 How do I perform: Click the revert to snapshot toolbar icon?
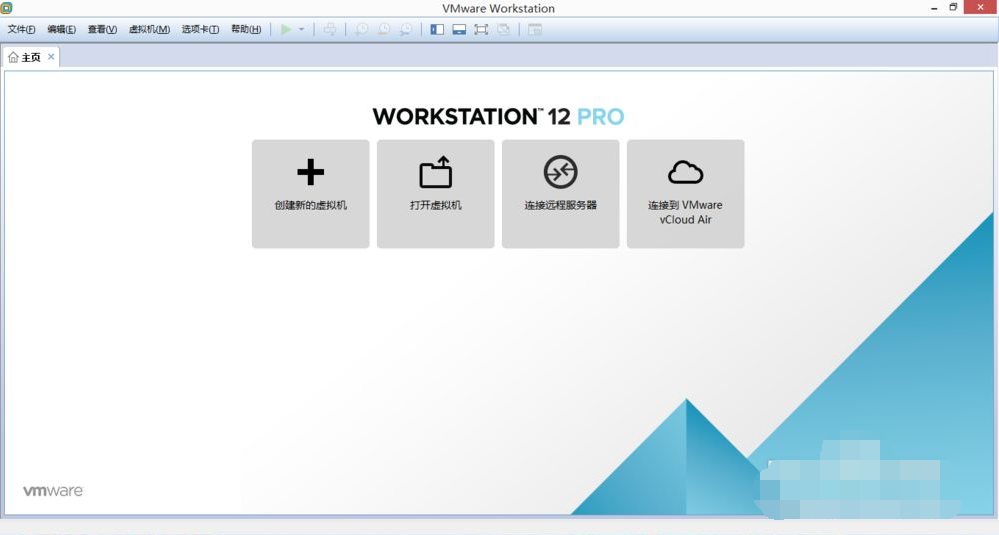coord(383,29)
